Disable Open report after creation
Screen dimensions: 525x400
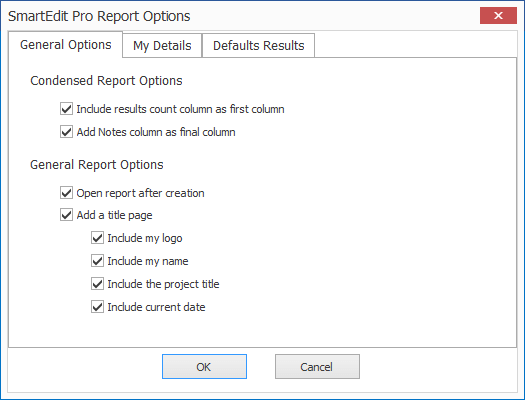[x=66, y=193]
